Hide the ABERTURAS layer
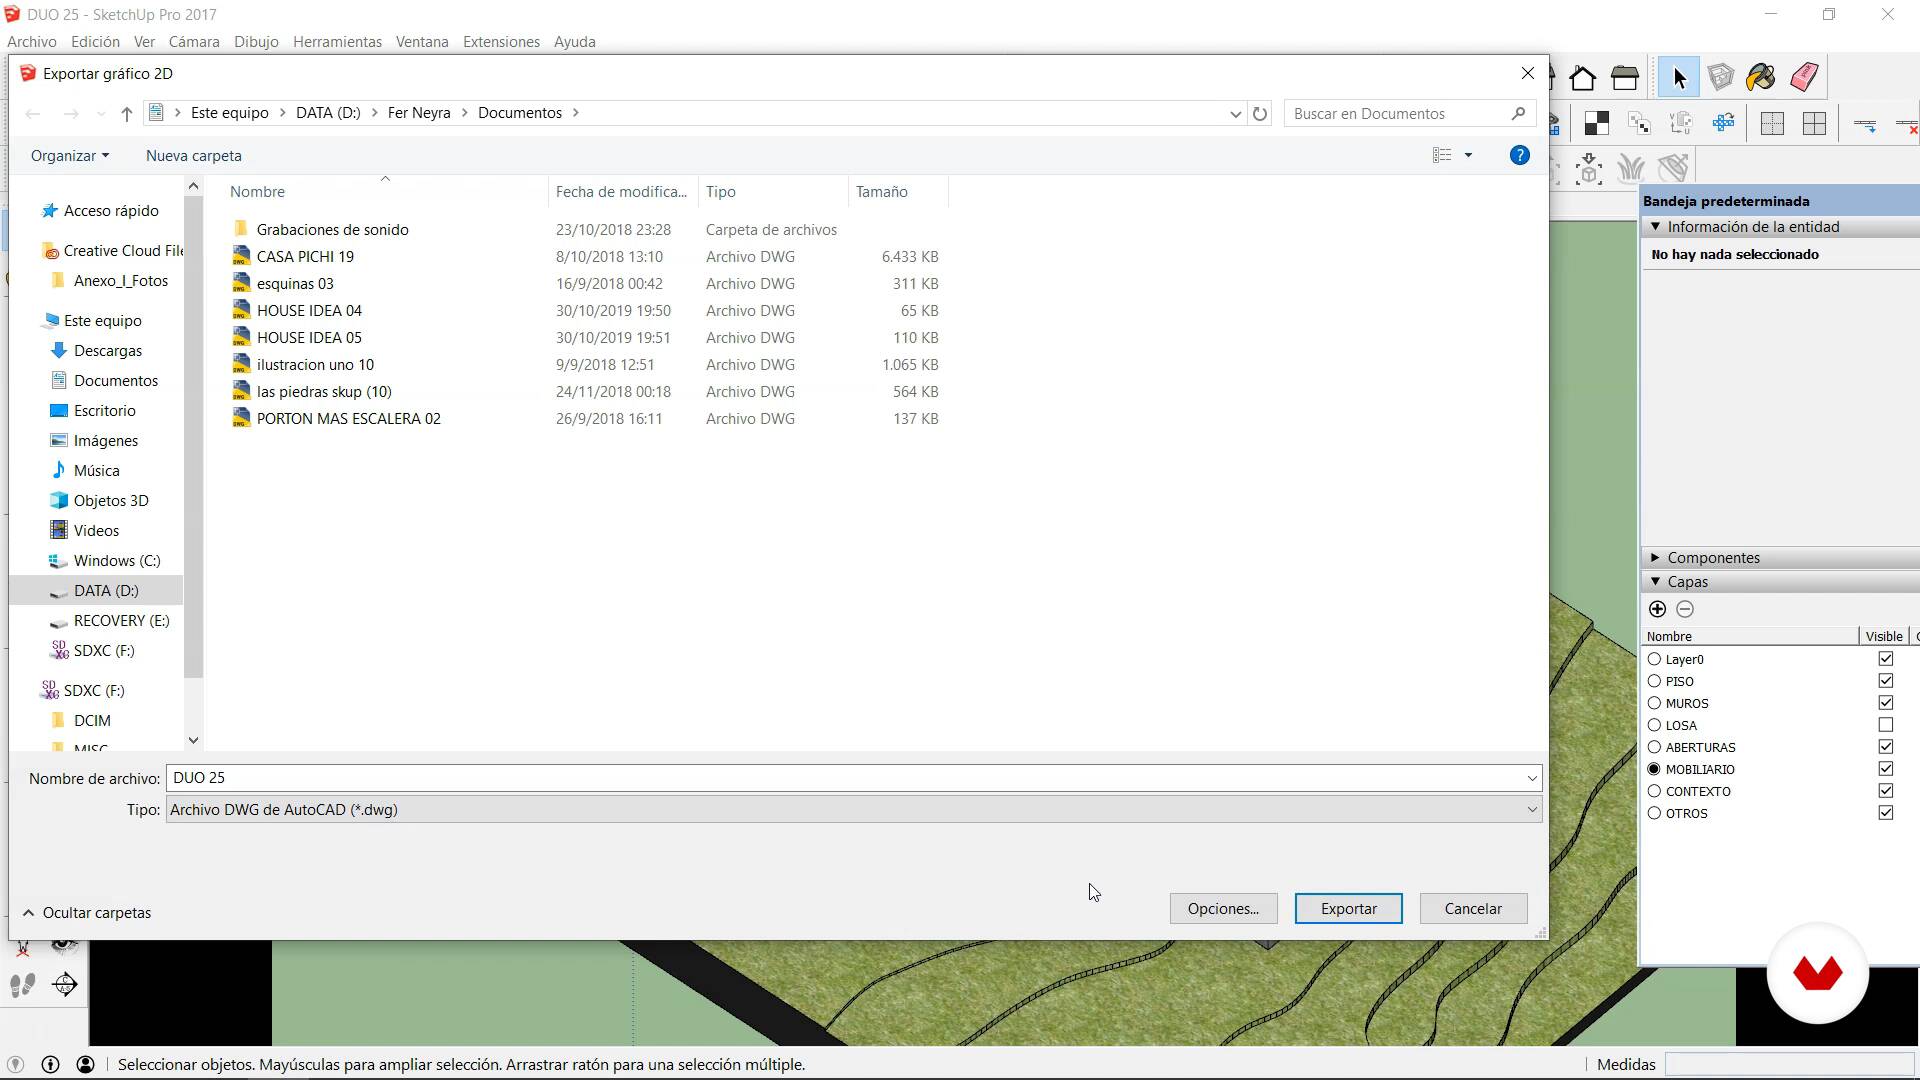This screenshot has height=1080, width=1920. (1886, 747)
